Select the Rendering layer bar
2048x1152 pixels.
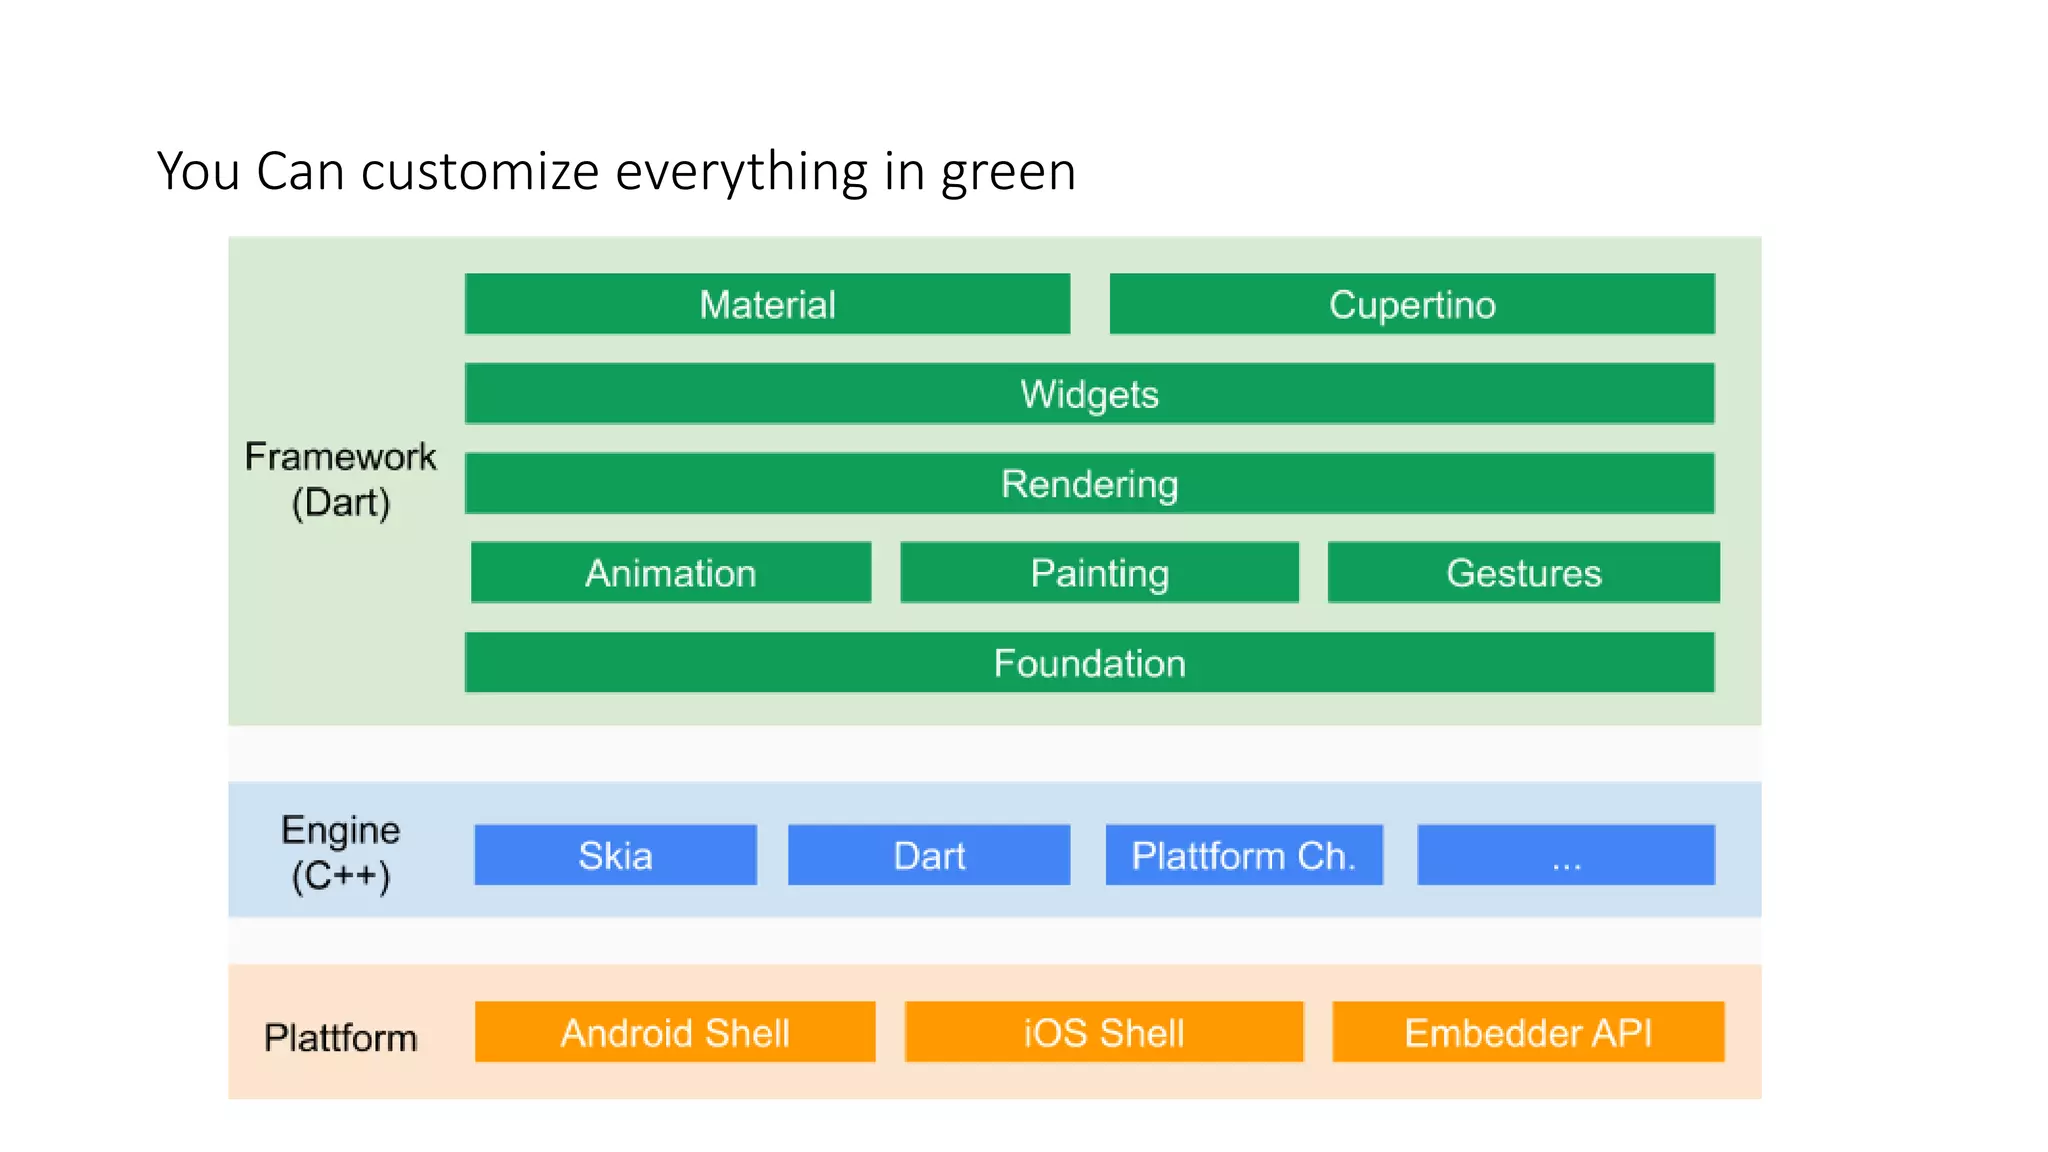click(x=1089, y=484)
